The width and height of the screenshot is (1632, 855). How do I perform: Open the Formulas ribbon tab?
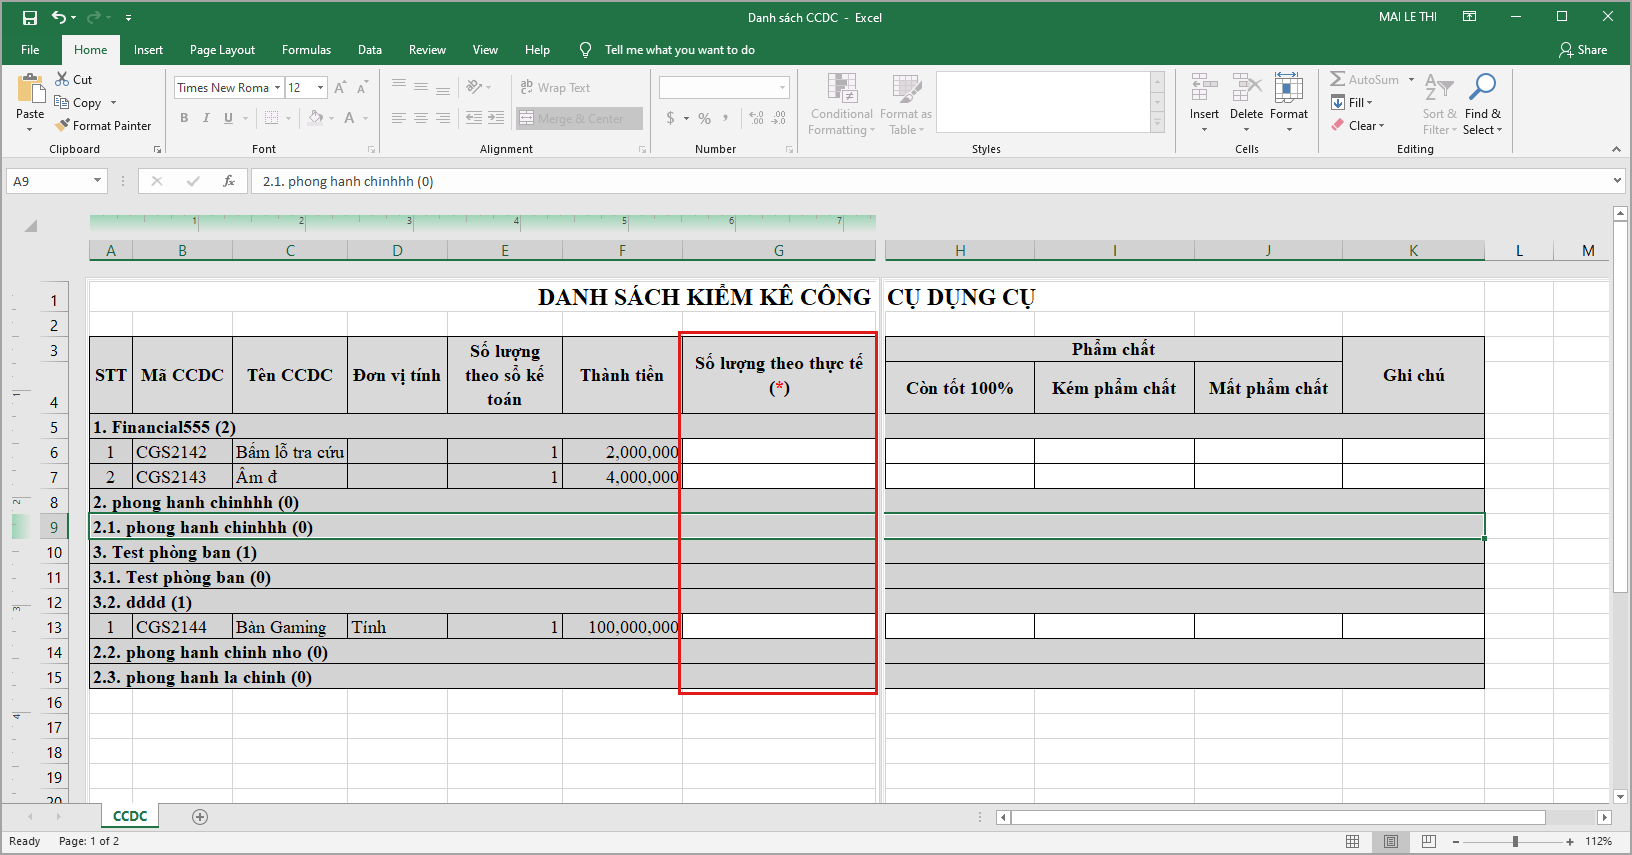coord(306,50)
